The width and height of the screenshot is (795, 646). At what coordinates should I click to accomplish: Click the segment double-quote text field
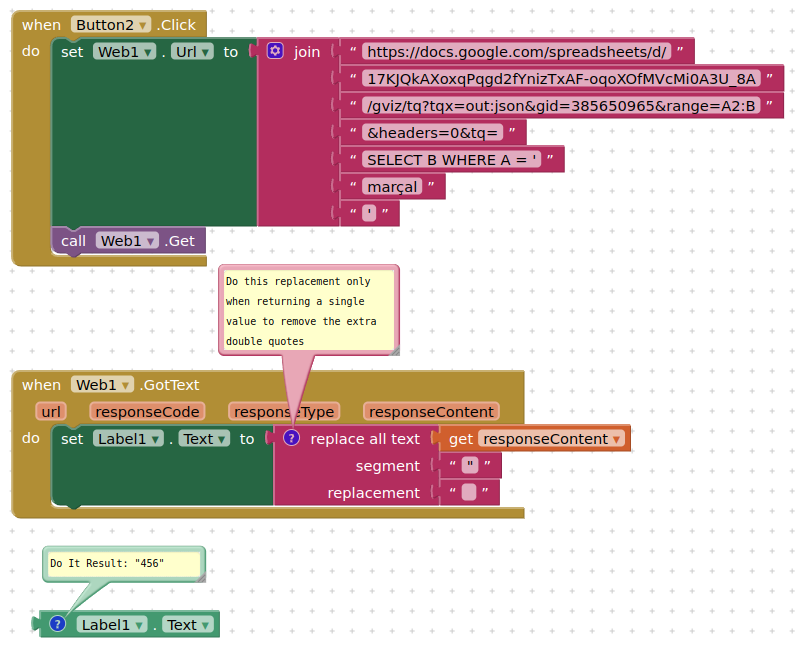point(468,466)
